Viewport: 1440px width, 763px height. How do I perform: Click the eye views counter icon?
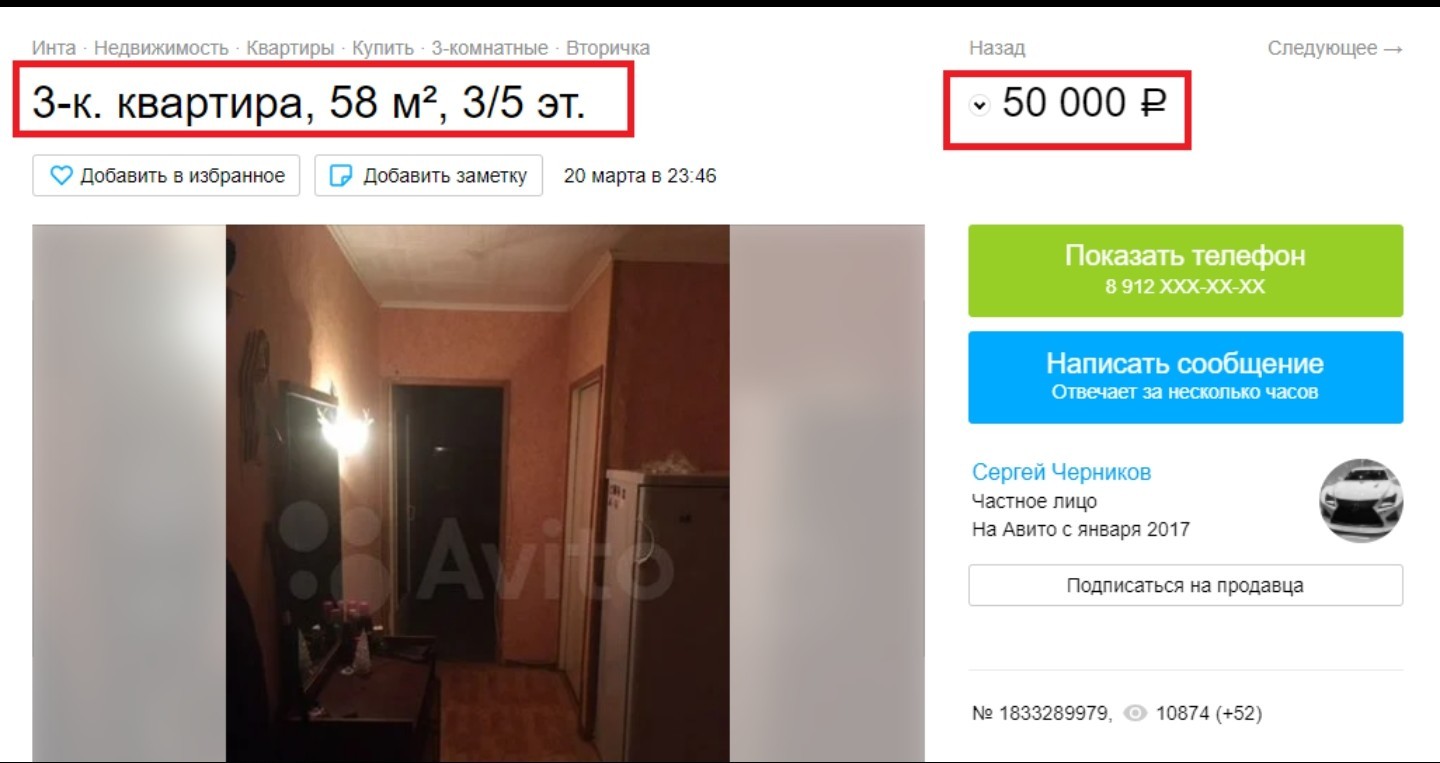tap(1134, 714)
